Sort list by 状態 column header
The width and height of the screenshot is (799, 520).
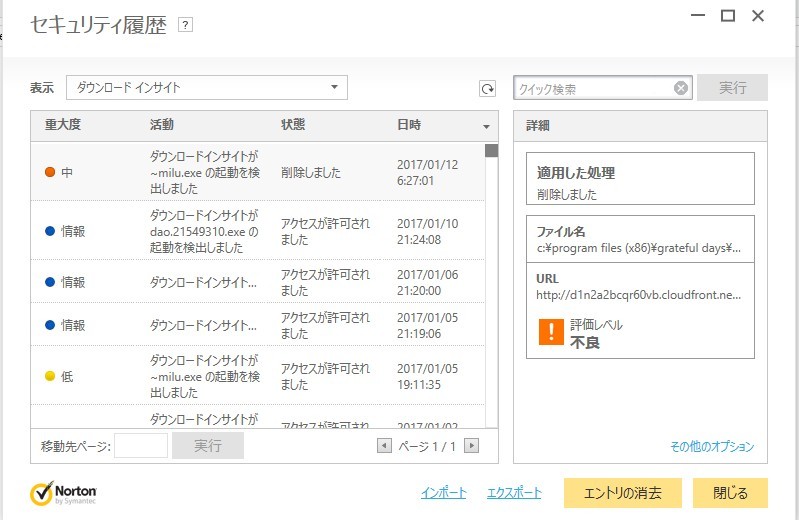[x=293, y=125]
